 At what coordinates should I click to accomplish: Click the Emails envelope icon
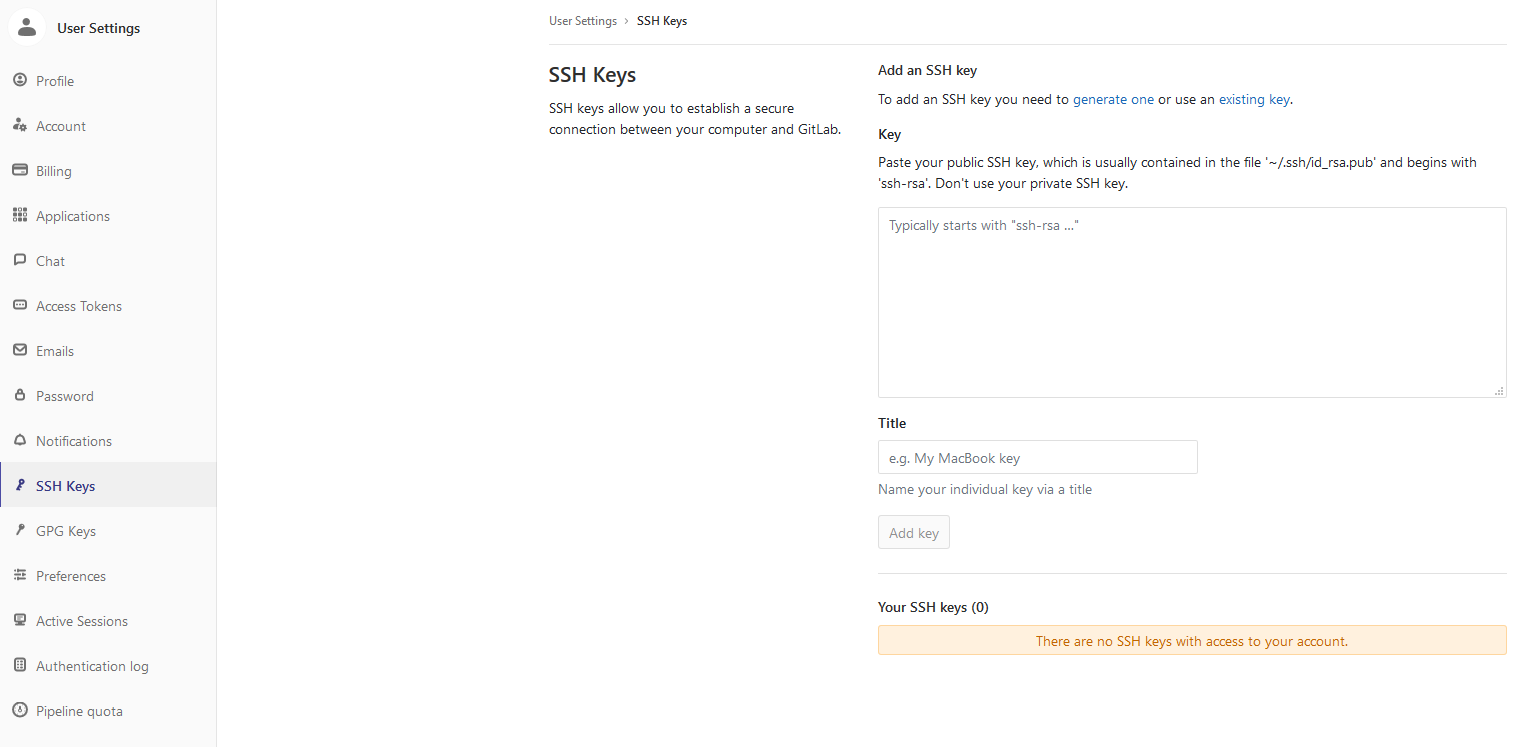[20, 351]
